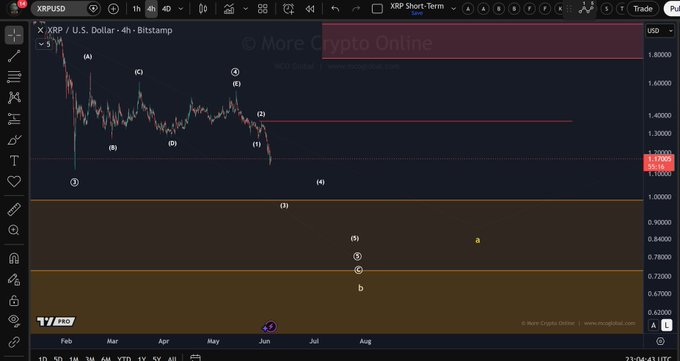Select the yellow 'a' wave label

[477, 240]
